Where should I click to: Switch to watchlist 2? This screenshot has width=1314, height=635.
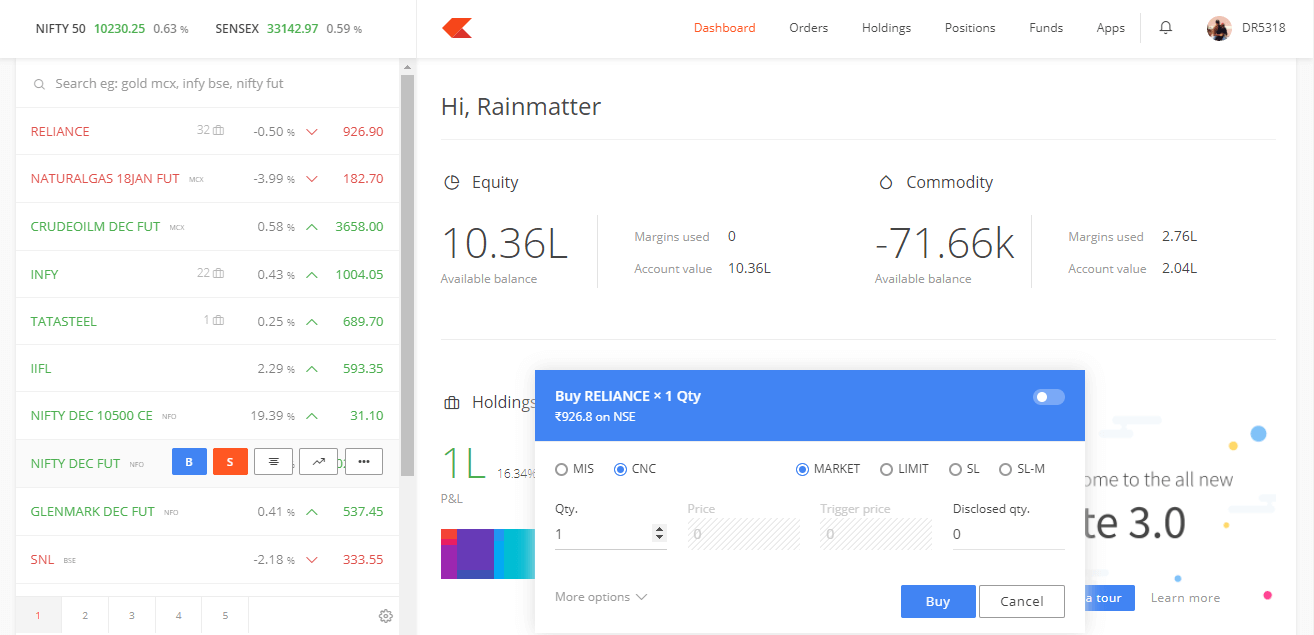pos(85,616)
